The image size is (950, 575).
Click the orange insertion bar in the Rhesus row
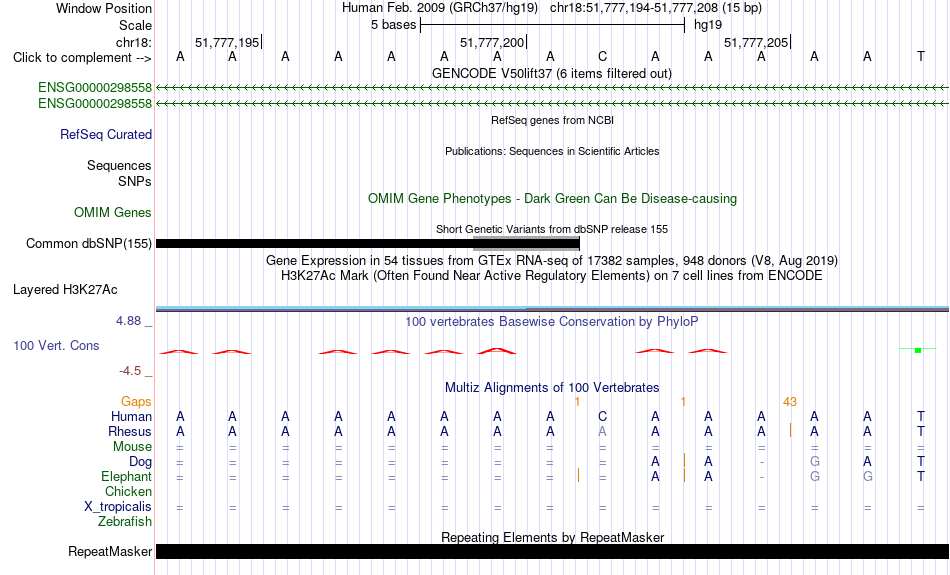(x=790, y=430)
